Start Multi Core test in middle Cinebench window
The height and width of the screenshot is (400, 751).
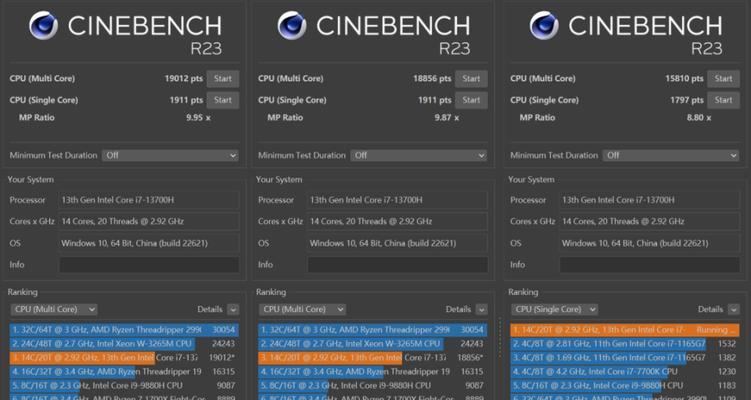(x=471, y=79)
